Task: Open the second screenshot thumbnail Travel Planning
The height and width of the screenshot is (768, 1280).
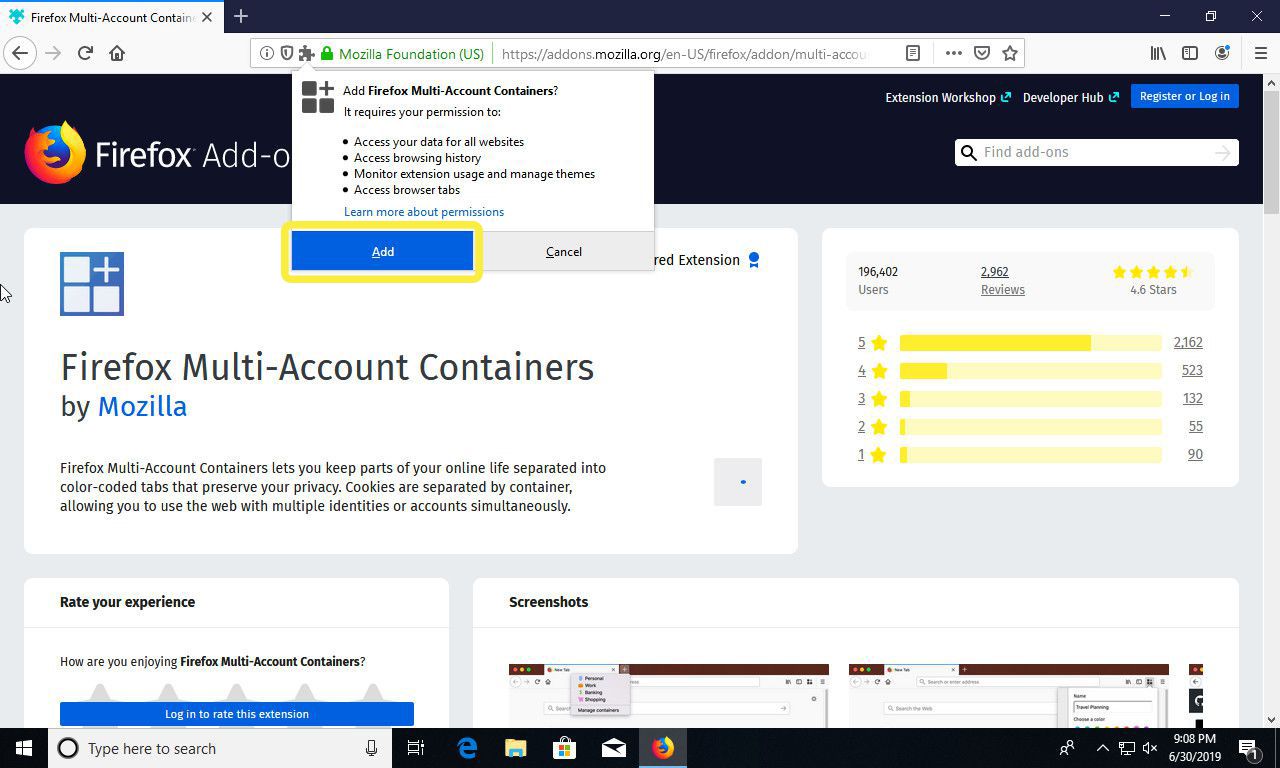Action: point(1009,695)
